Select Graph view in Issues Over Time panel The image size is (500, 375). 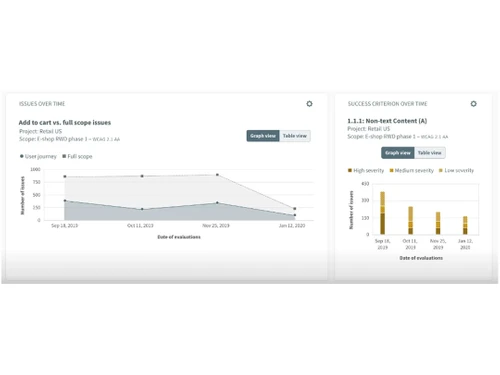pos(263,136)
